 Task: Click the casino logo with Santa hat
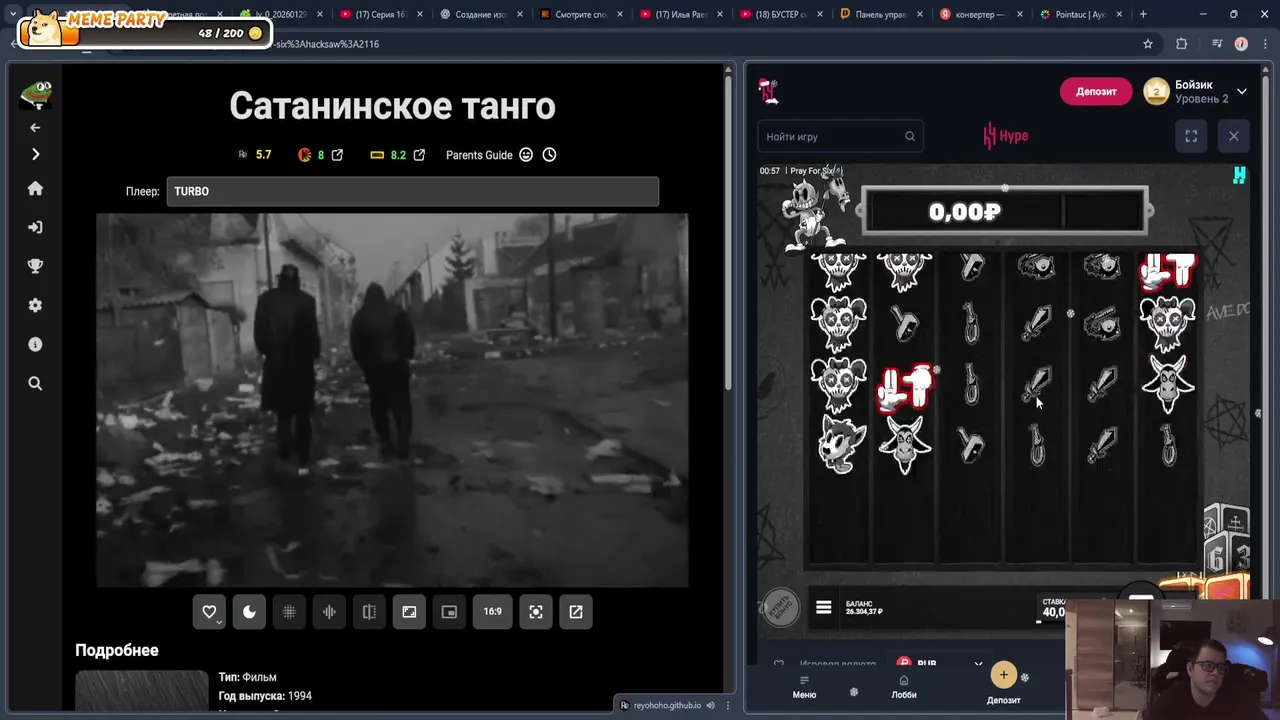(x=768, y=91)
